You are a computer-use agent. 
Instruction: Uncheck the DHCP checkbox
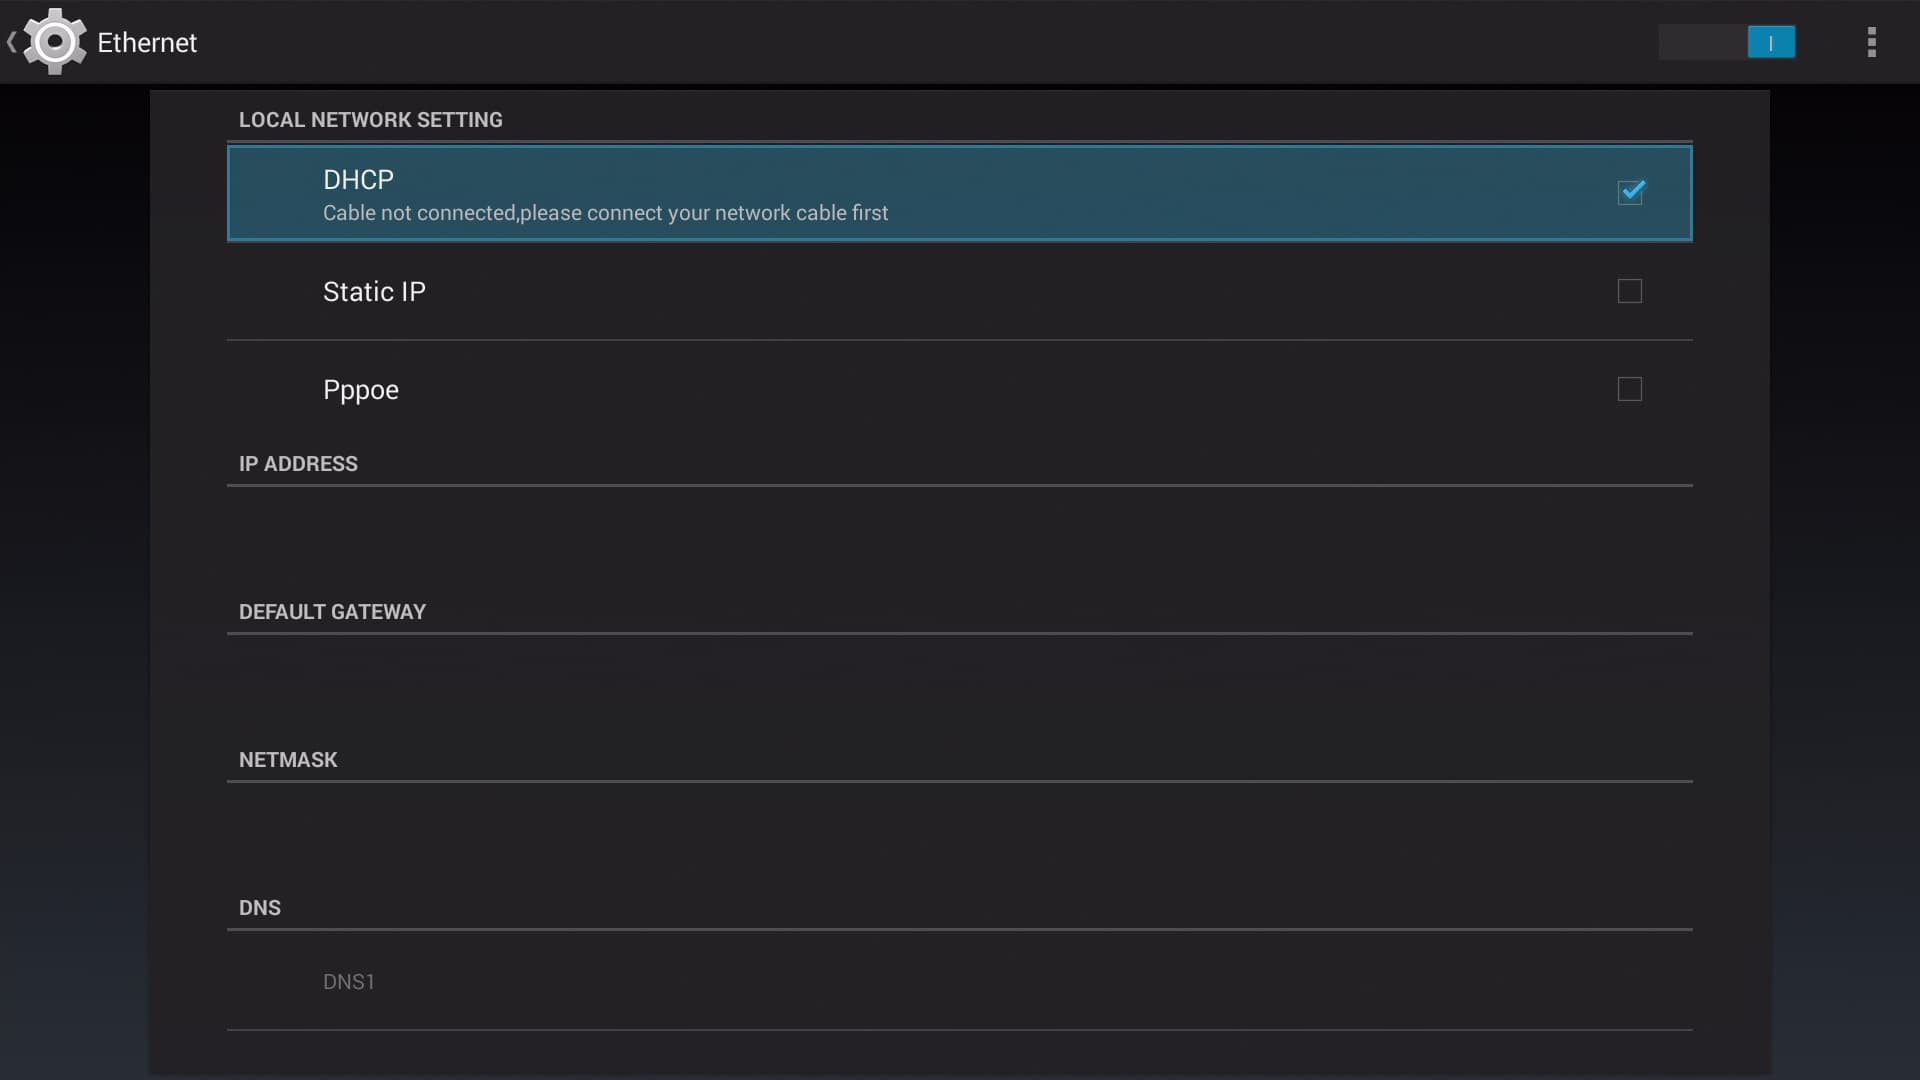(1630, 192)
